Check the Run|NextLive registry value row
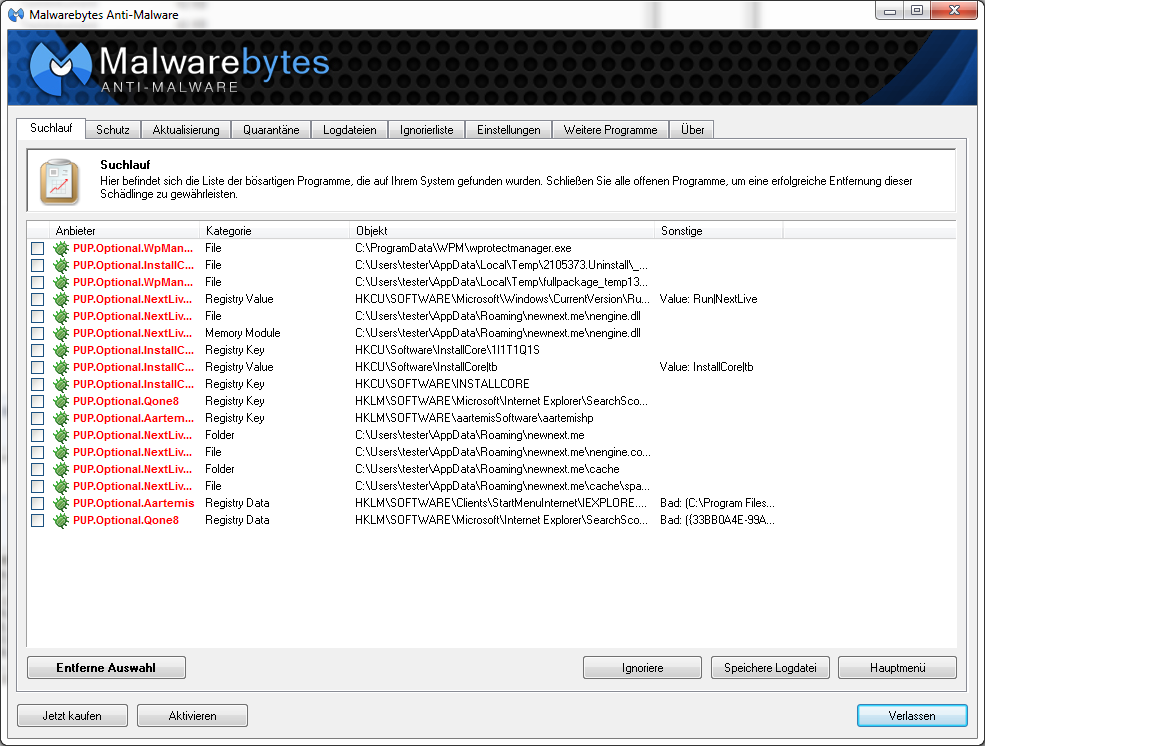The height and width of the screenshot is (746, 1152). click(37, 299)
